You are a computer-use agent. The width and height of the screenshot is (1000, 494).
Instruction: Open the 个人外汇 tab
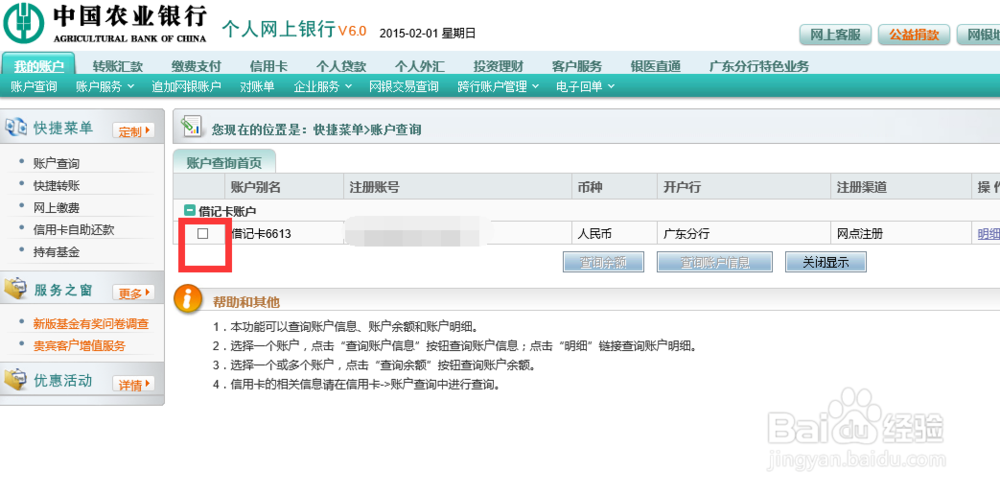[420, 66]
